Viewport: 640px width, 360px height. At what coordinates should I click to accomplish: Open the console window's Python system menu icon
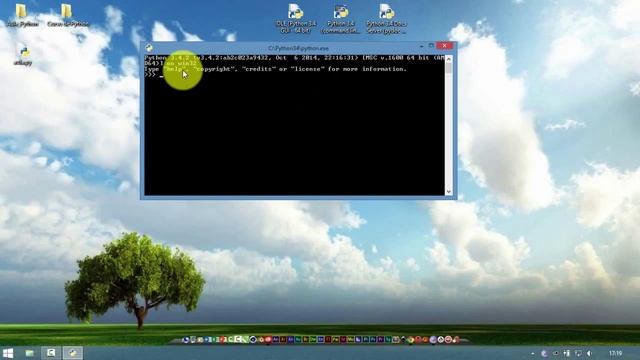(149, 48)
